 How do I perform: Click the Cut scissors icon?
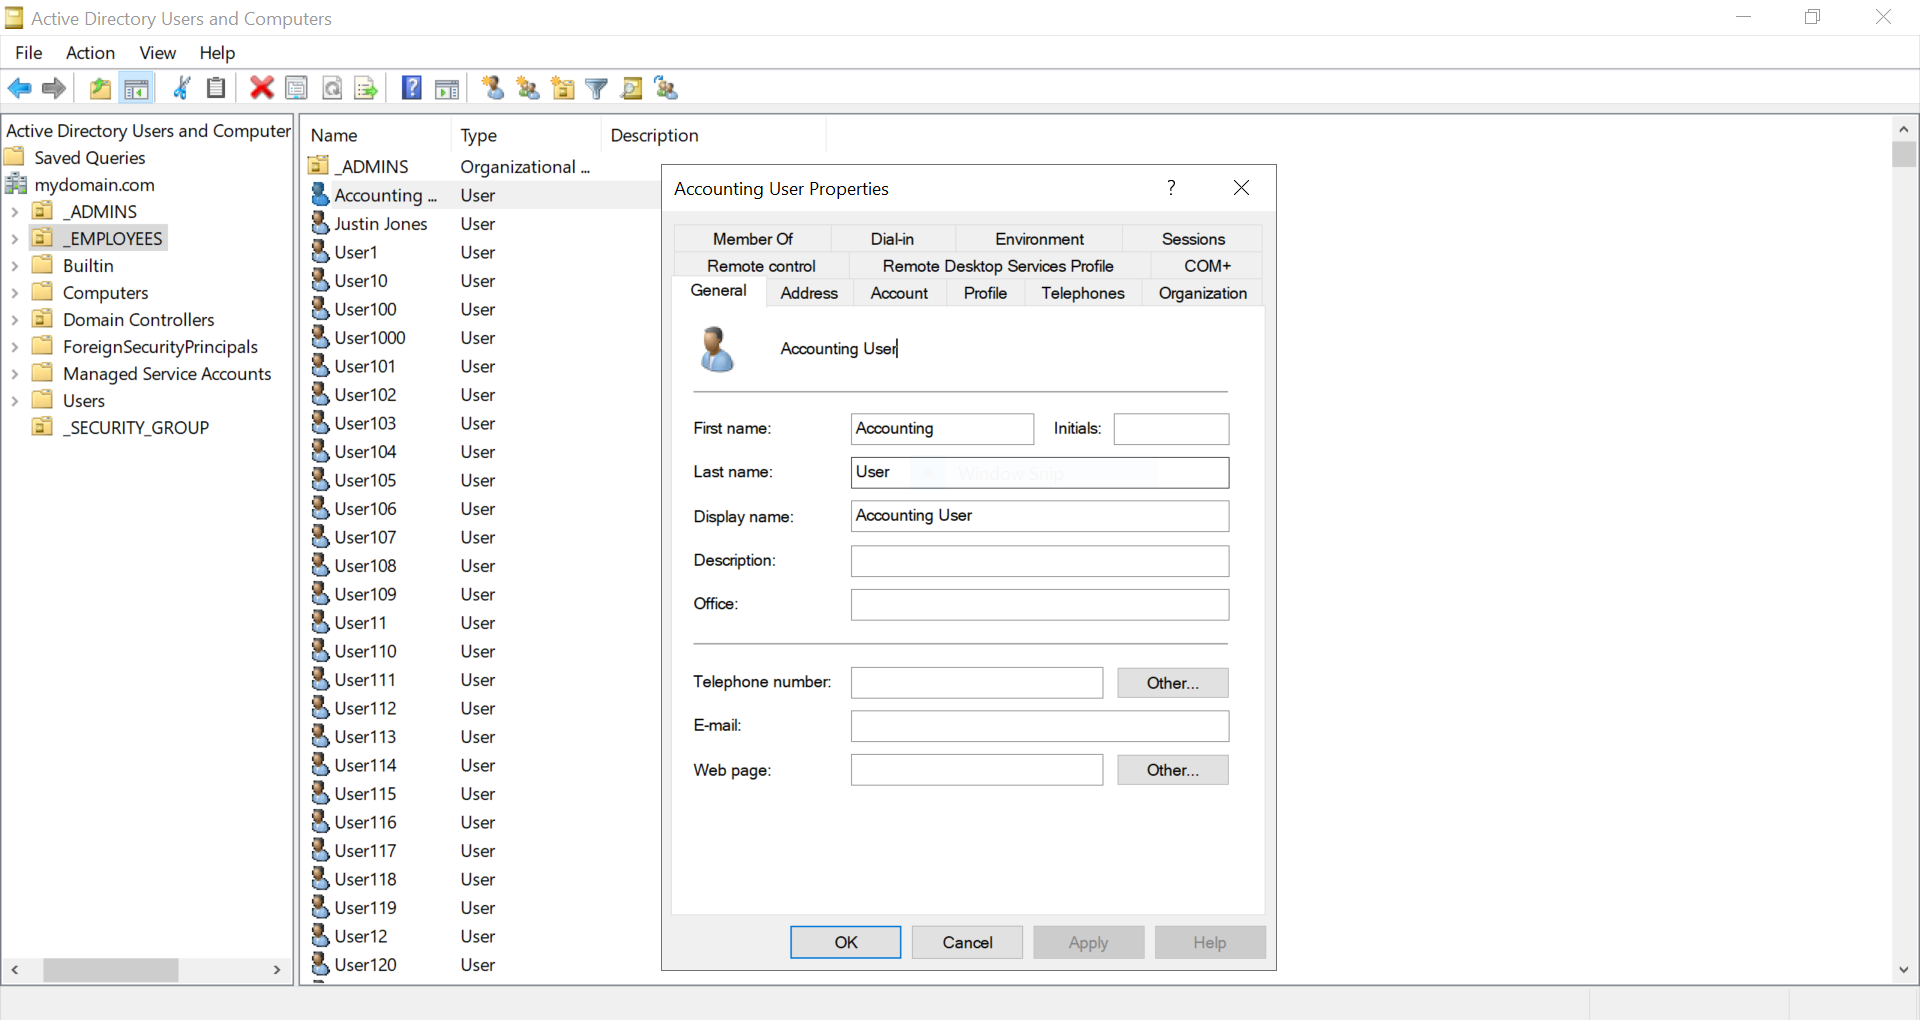pos(182,89)
